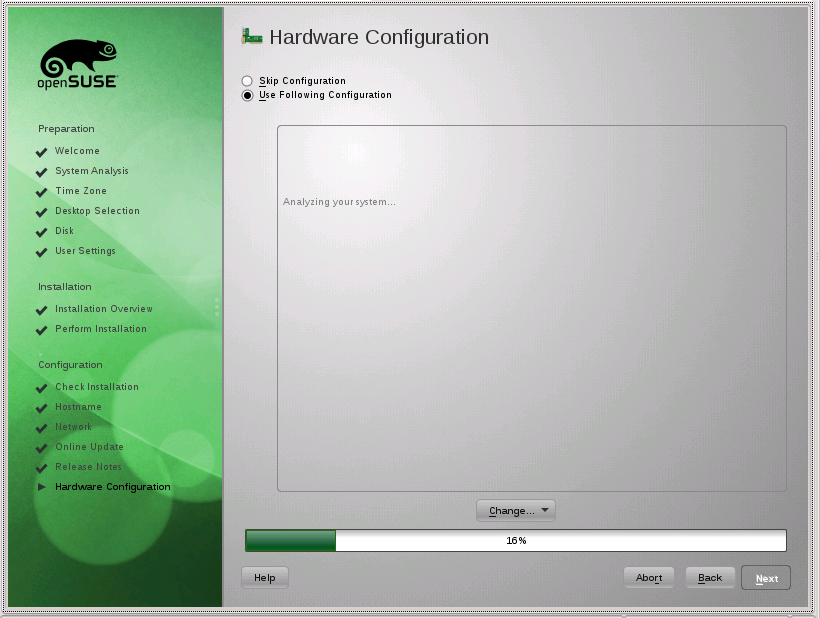Proceed with the Next button

click(x=766, y=578)
